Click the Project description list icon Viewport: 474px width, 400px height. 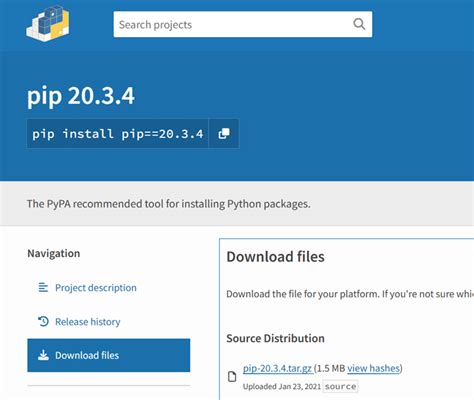43,287
